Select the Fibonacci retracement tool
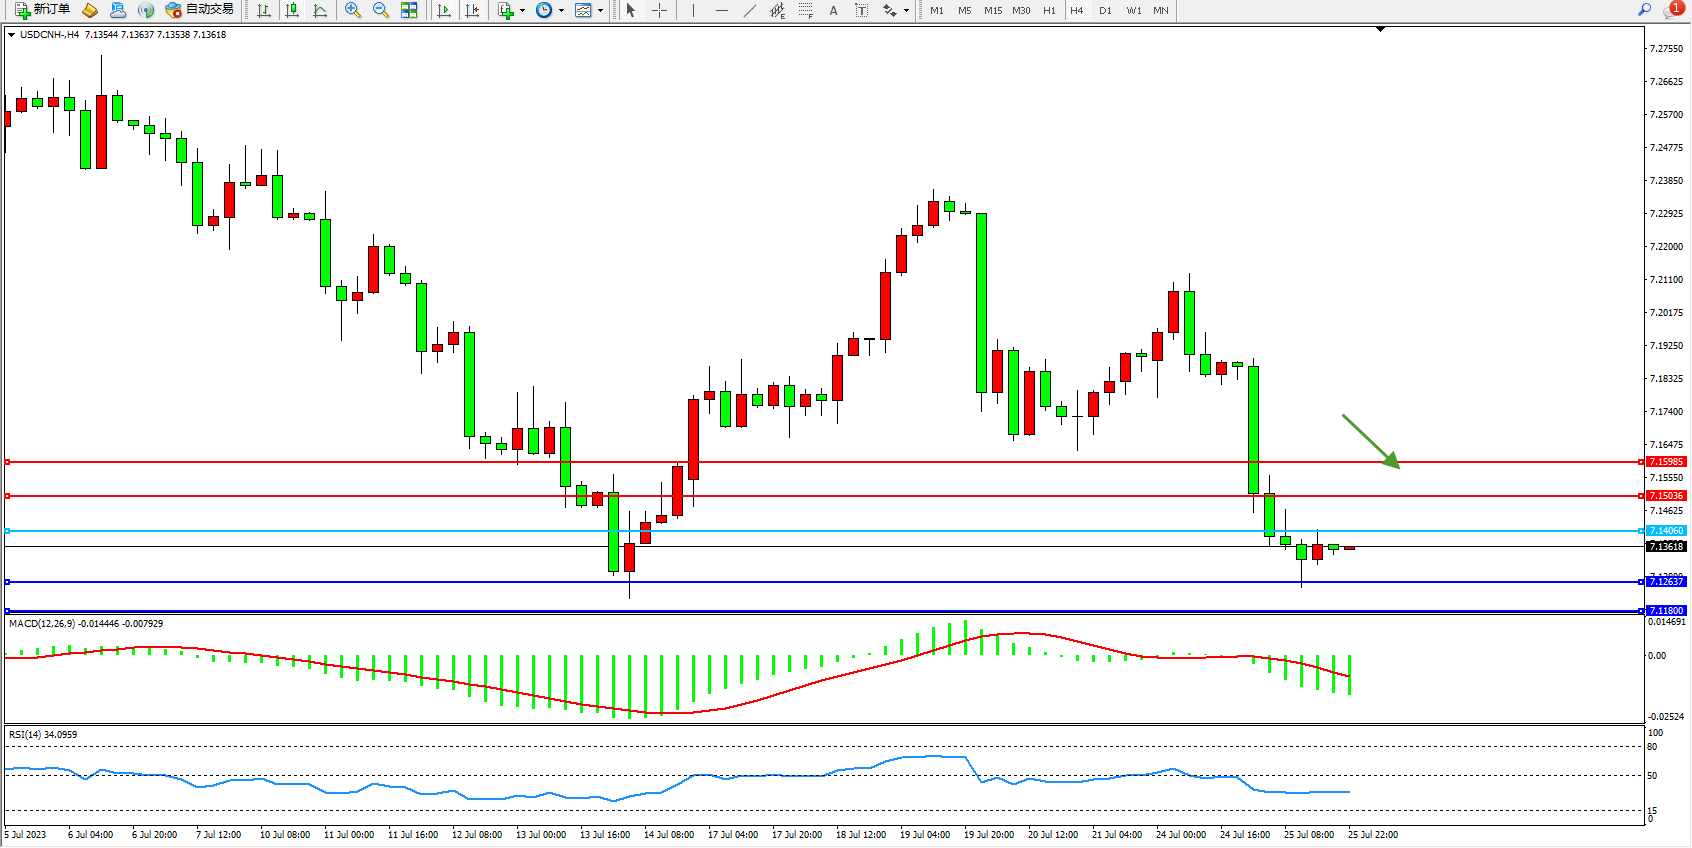The width and height of the screenshot is (1692, 848). pos(805,10)
